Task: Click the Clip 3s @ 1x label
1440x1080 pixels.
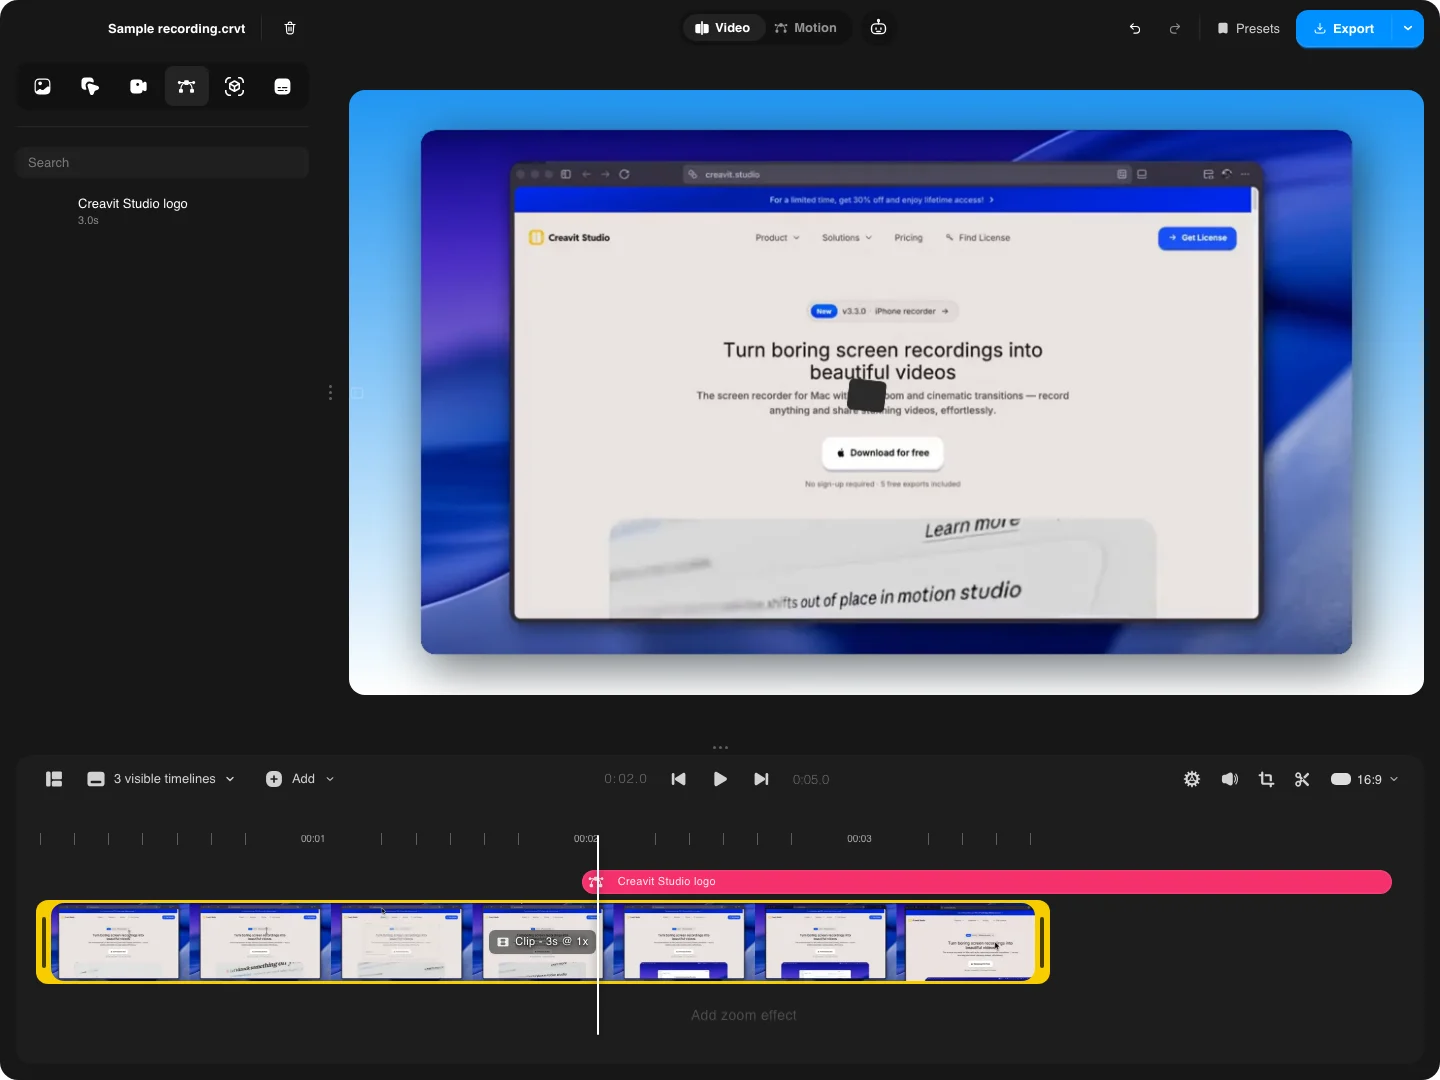Action: coord(543,941)
